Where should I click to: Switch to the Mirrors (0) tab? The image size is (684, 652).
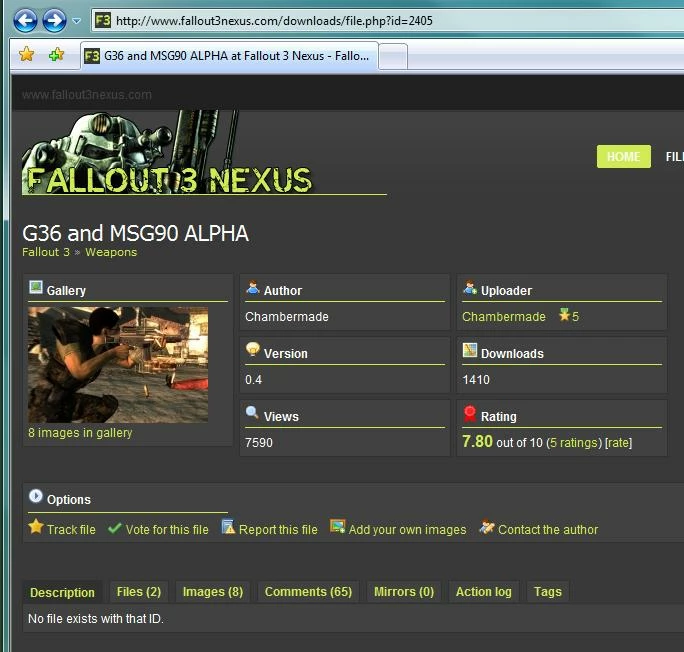click(x=404, y=591)
